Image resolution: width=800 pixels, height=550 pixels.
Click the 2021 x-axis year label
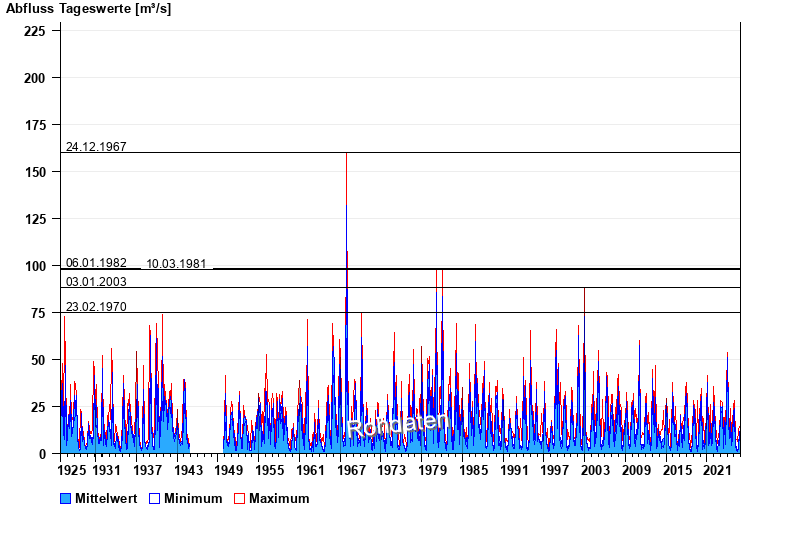click(x=718, y=470)
